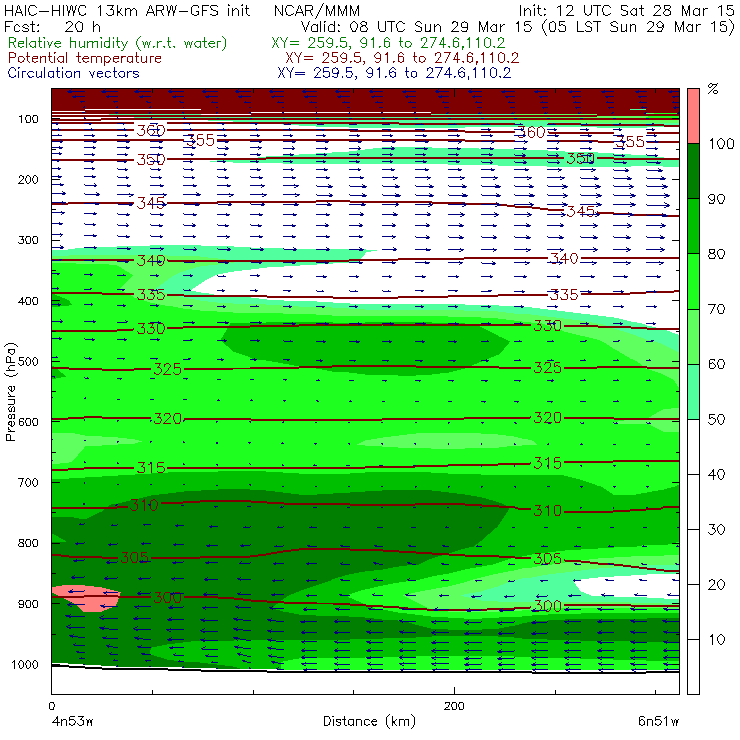Click the '1000' pressure axis tick label
Screen dimensions: 740x740
pyautogui.click(x=25, y=664)
